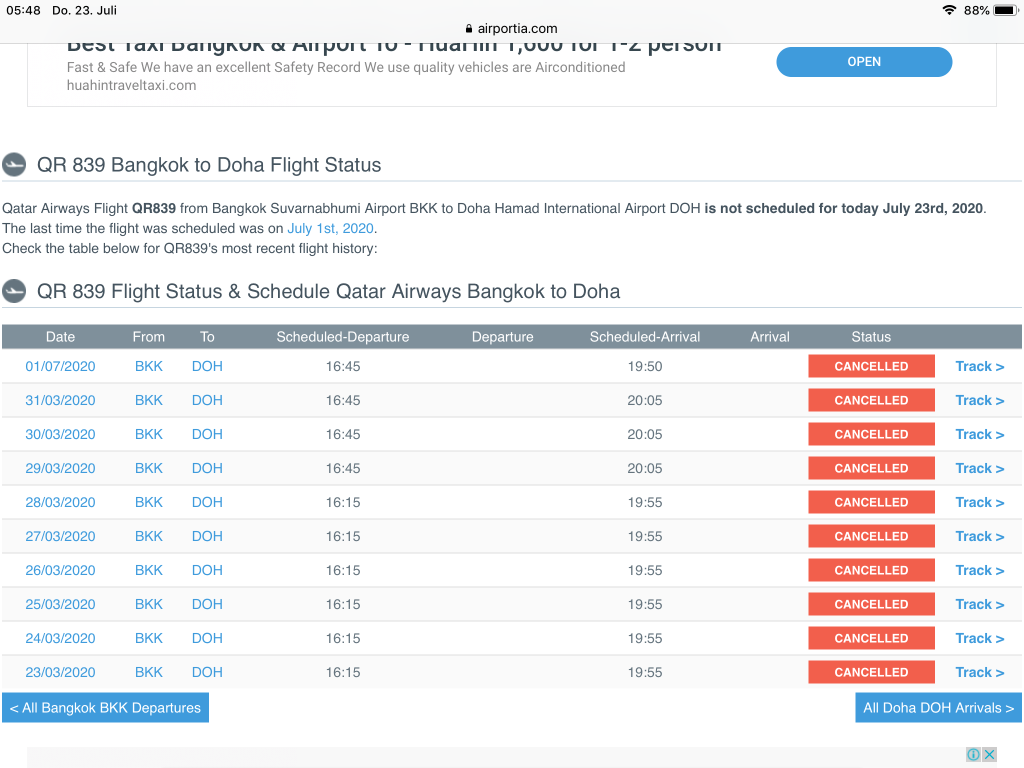Go to All Doha DOH Arrivals
Viewport: 1024px width, 768px height.
938,708
